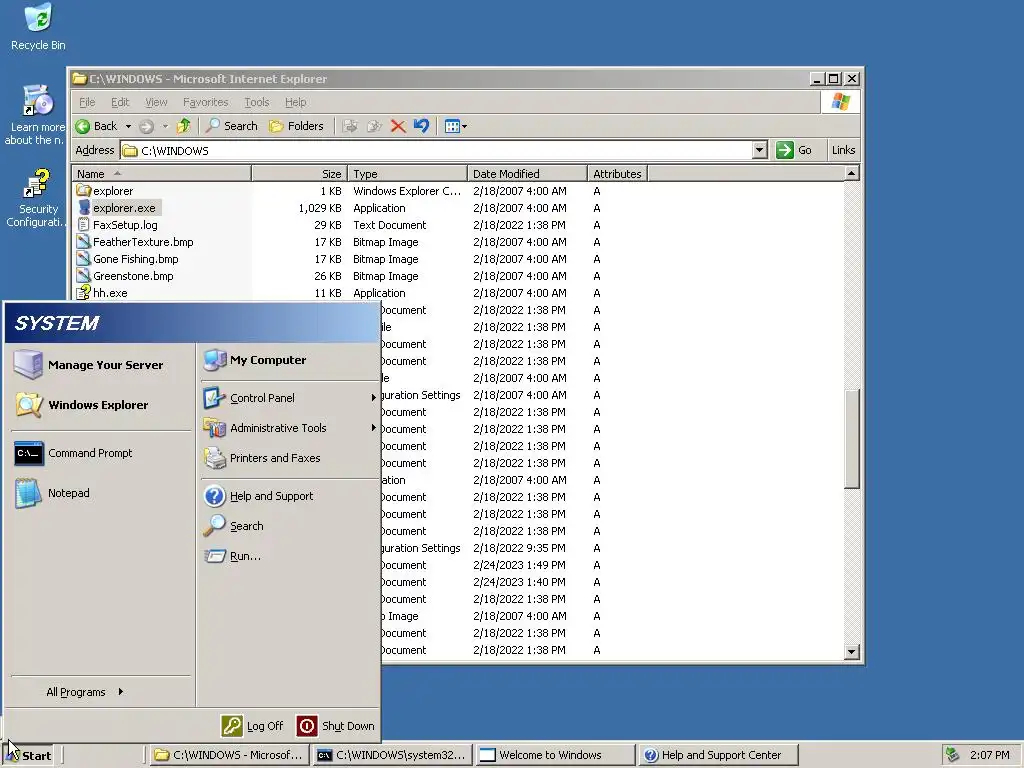
Task: Click the file list scroll down arrow
Action: point(852,651)
